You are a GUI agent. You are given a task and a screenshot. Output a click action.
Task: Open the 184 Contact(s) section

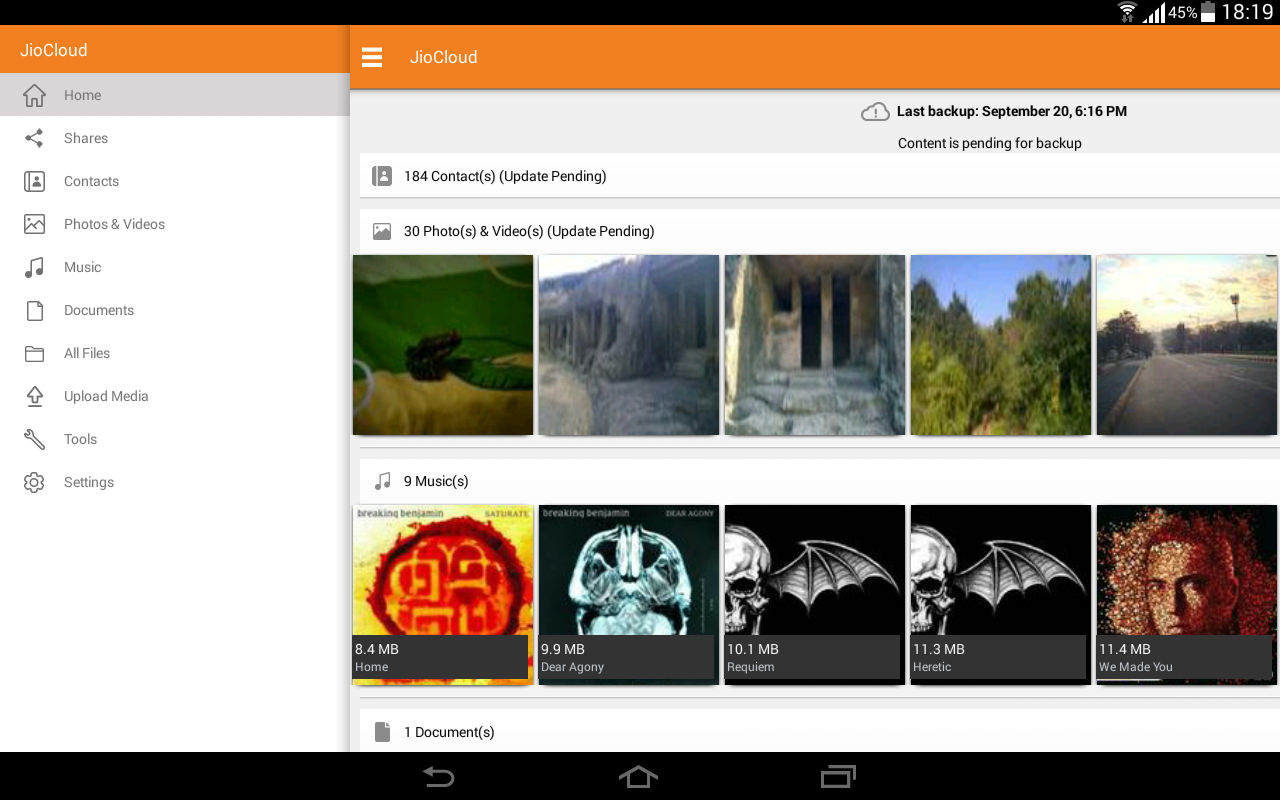point(820,176)
